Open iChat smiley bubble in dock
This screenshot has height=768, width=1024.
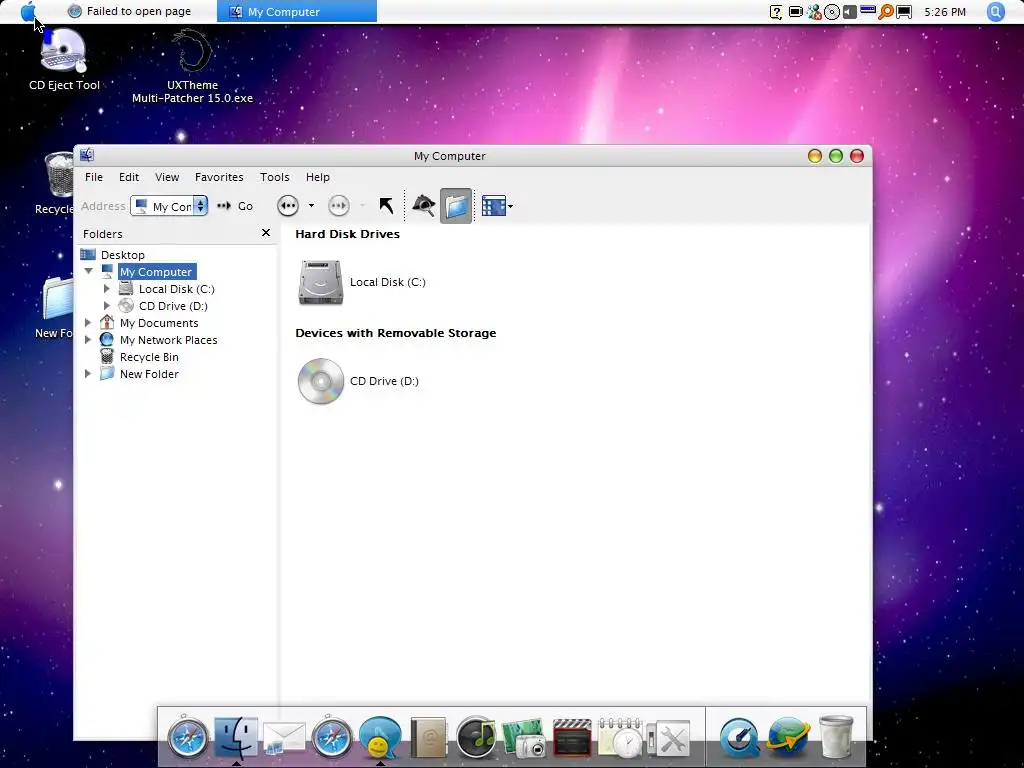(x=379, y=737)
